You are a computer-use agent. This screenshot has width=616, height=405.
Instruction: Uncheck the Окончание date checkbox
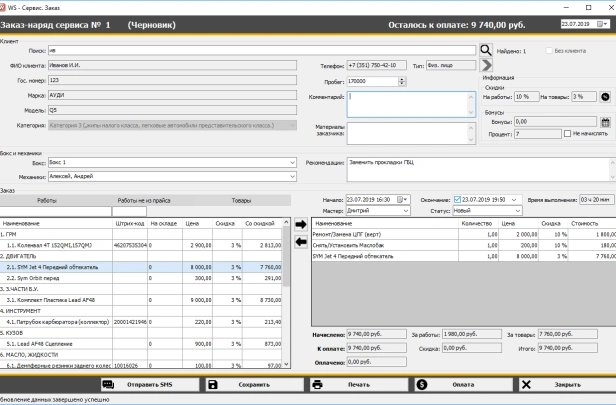pyautogui.click(x=457, y=199)
